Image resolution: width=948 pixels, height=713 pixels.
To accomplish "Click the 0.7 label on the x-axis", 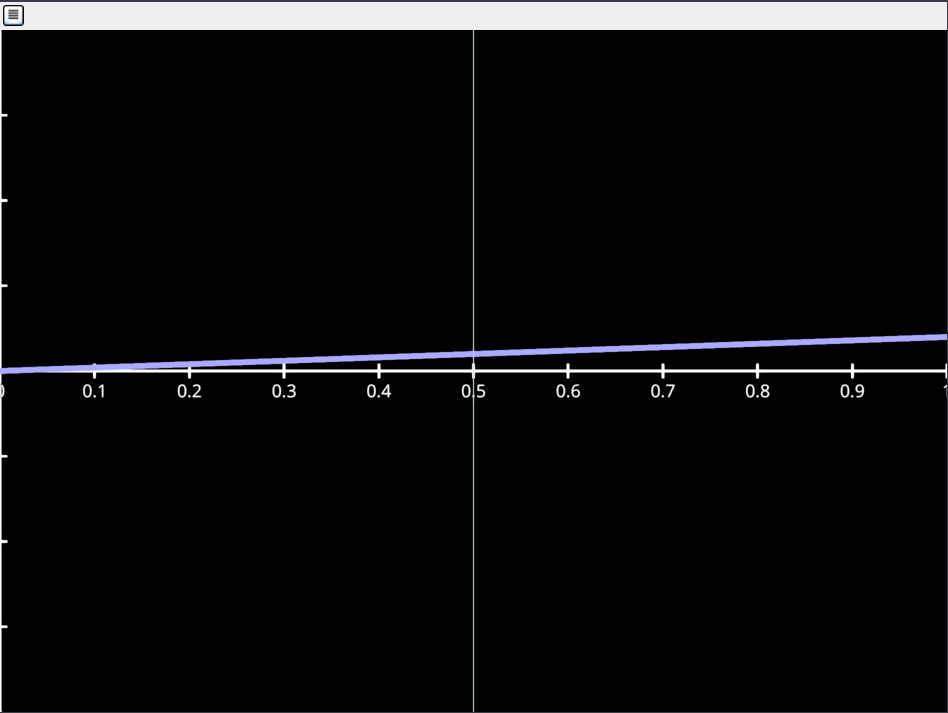I will 663,391.
